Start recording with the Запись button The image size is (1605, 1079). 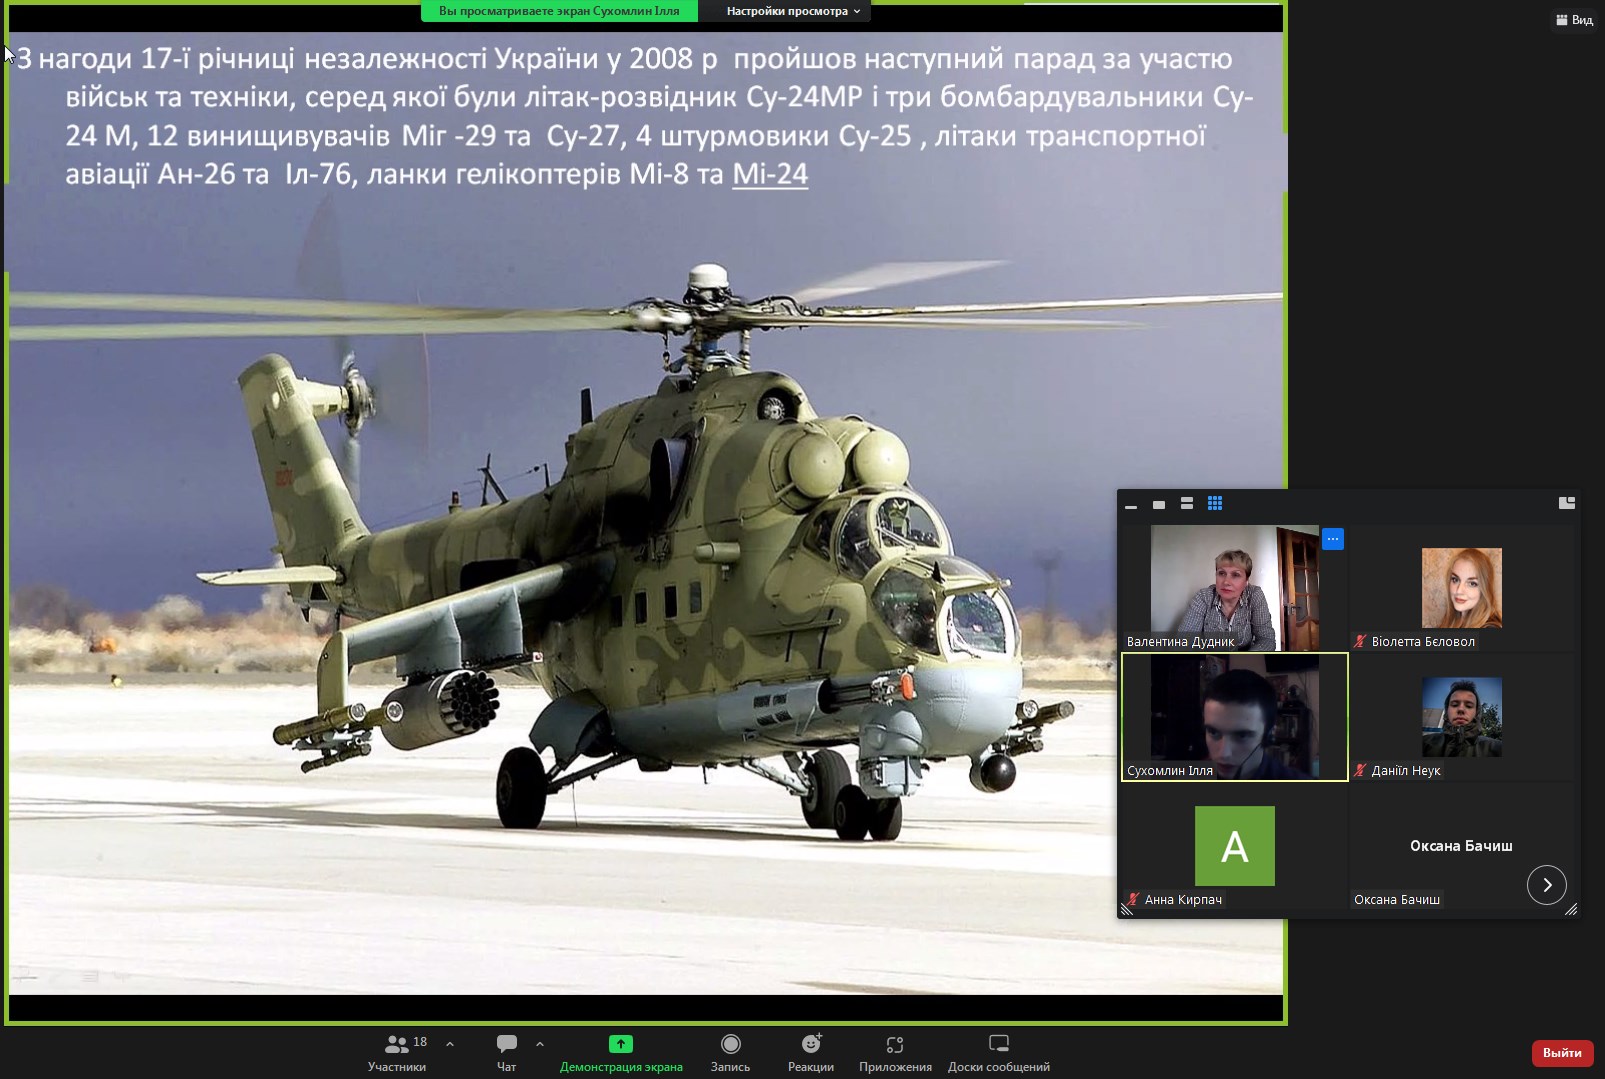730,1052
